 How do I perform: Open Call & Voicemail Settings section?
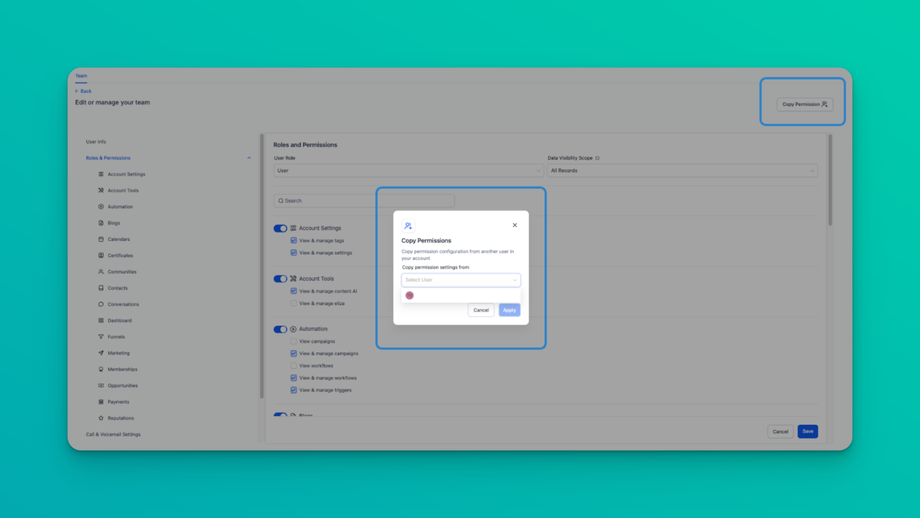tap(113, 435)
